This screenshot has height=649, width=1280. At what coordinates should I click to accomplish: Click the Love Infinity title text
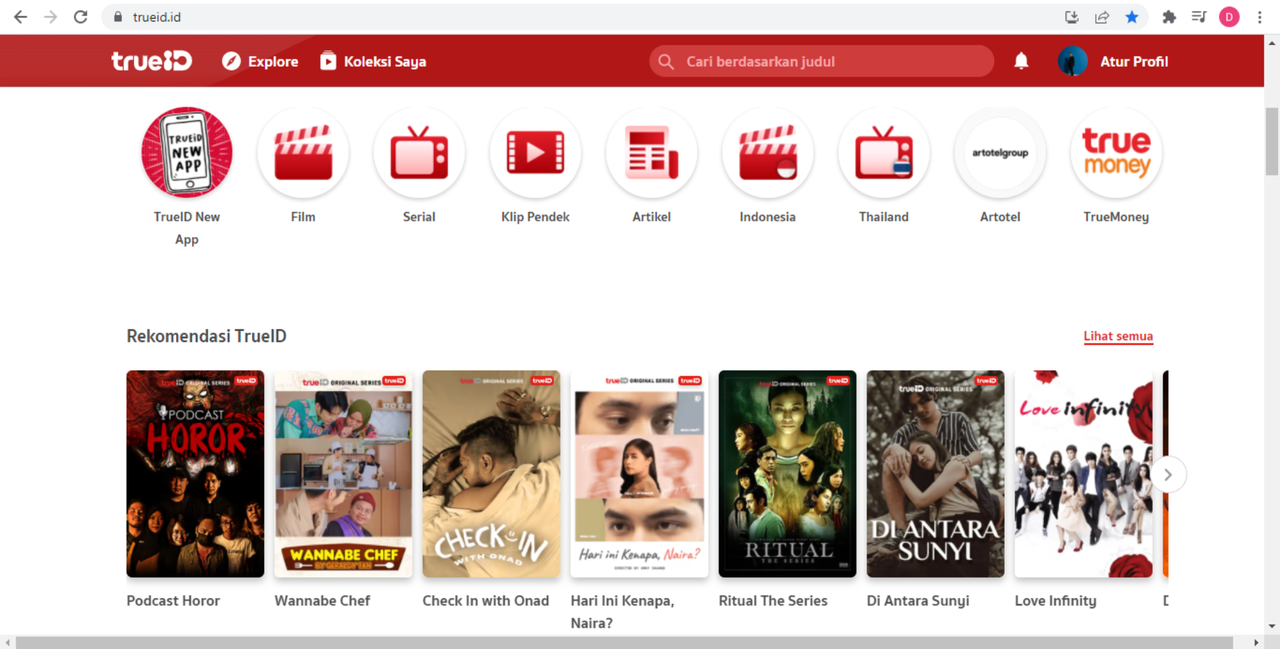tap(1055, 601)
